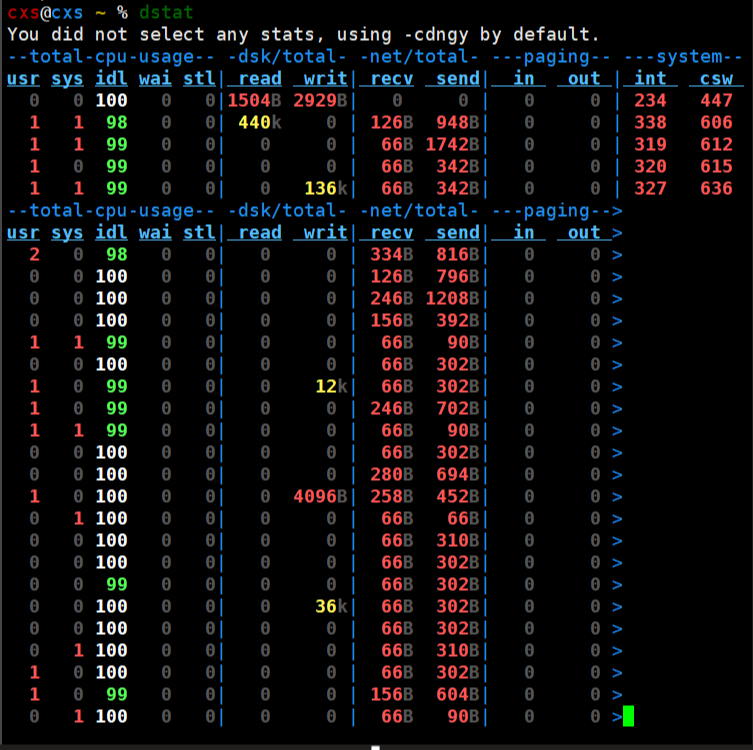Select interrupt count '338'

tap(650, 122)
